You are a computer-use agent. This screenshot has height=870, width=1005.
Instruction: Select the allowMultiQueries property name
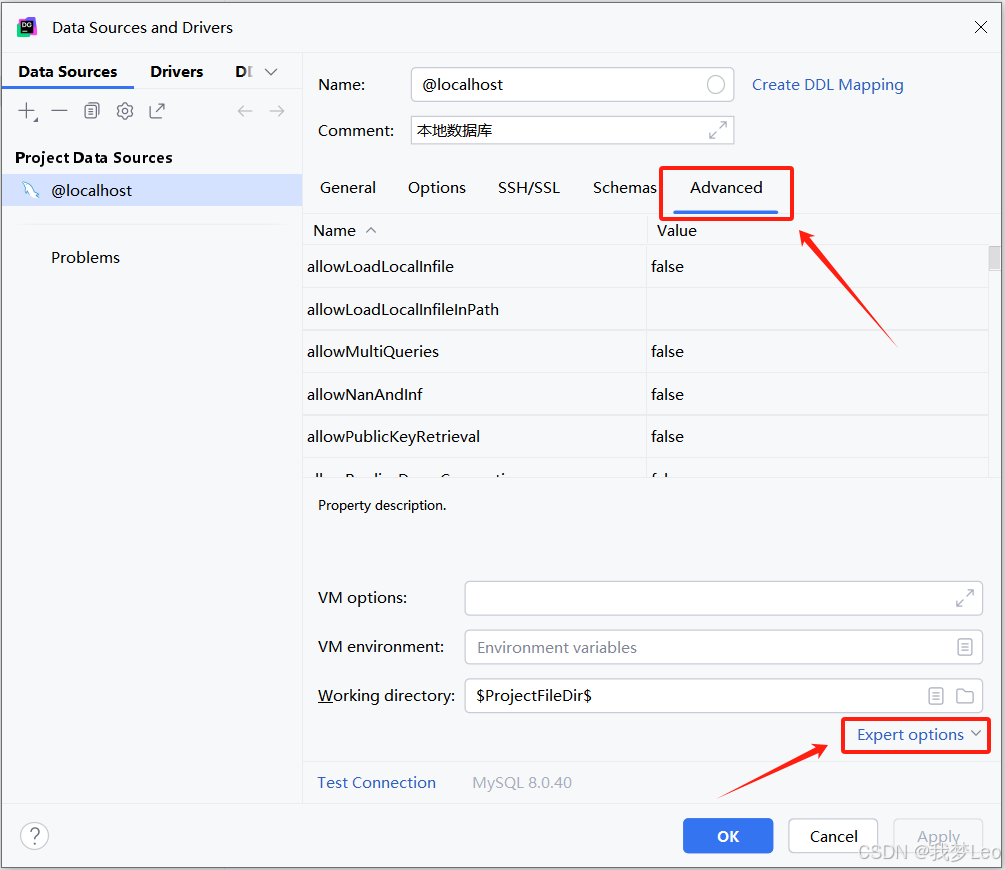pyautogui.click(x=373, y=351)
